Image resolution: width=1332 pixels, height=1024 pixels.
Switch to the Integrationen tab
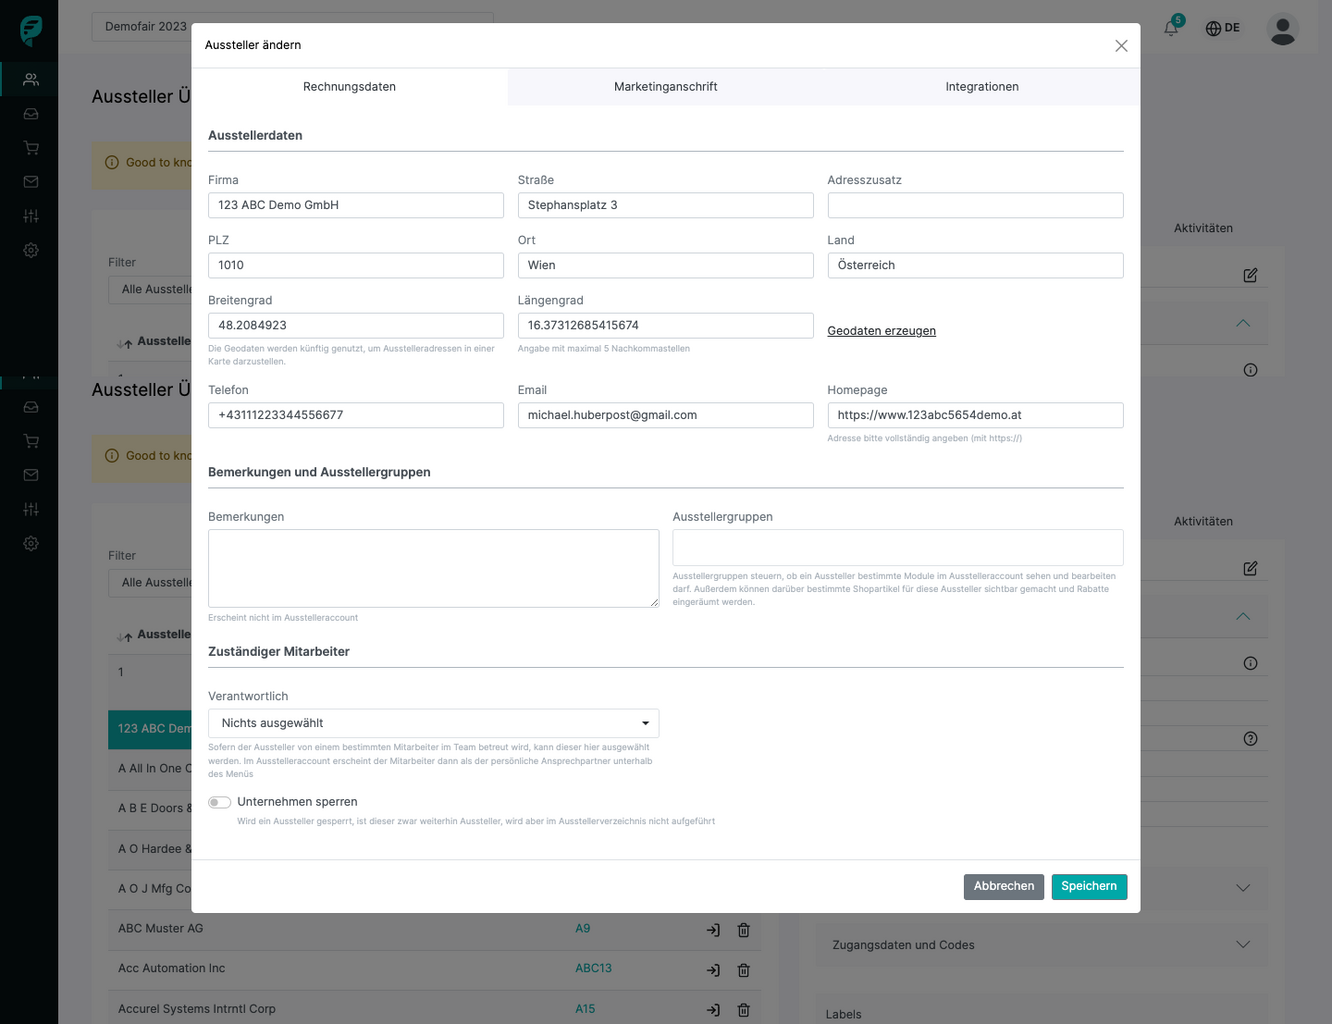pos(981,87)
